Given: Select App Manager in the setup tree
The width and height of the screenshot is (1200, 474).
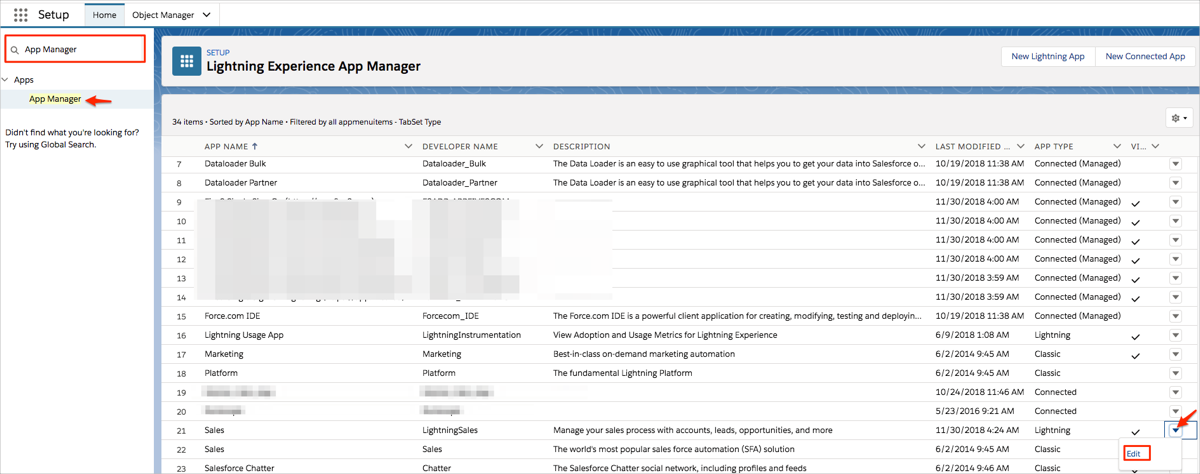Looking at the screenshot, I should 55,99.
